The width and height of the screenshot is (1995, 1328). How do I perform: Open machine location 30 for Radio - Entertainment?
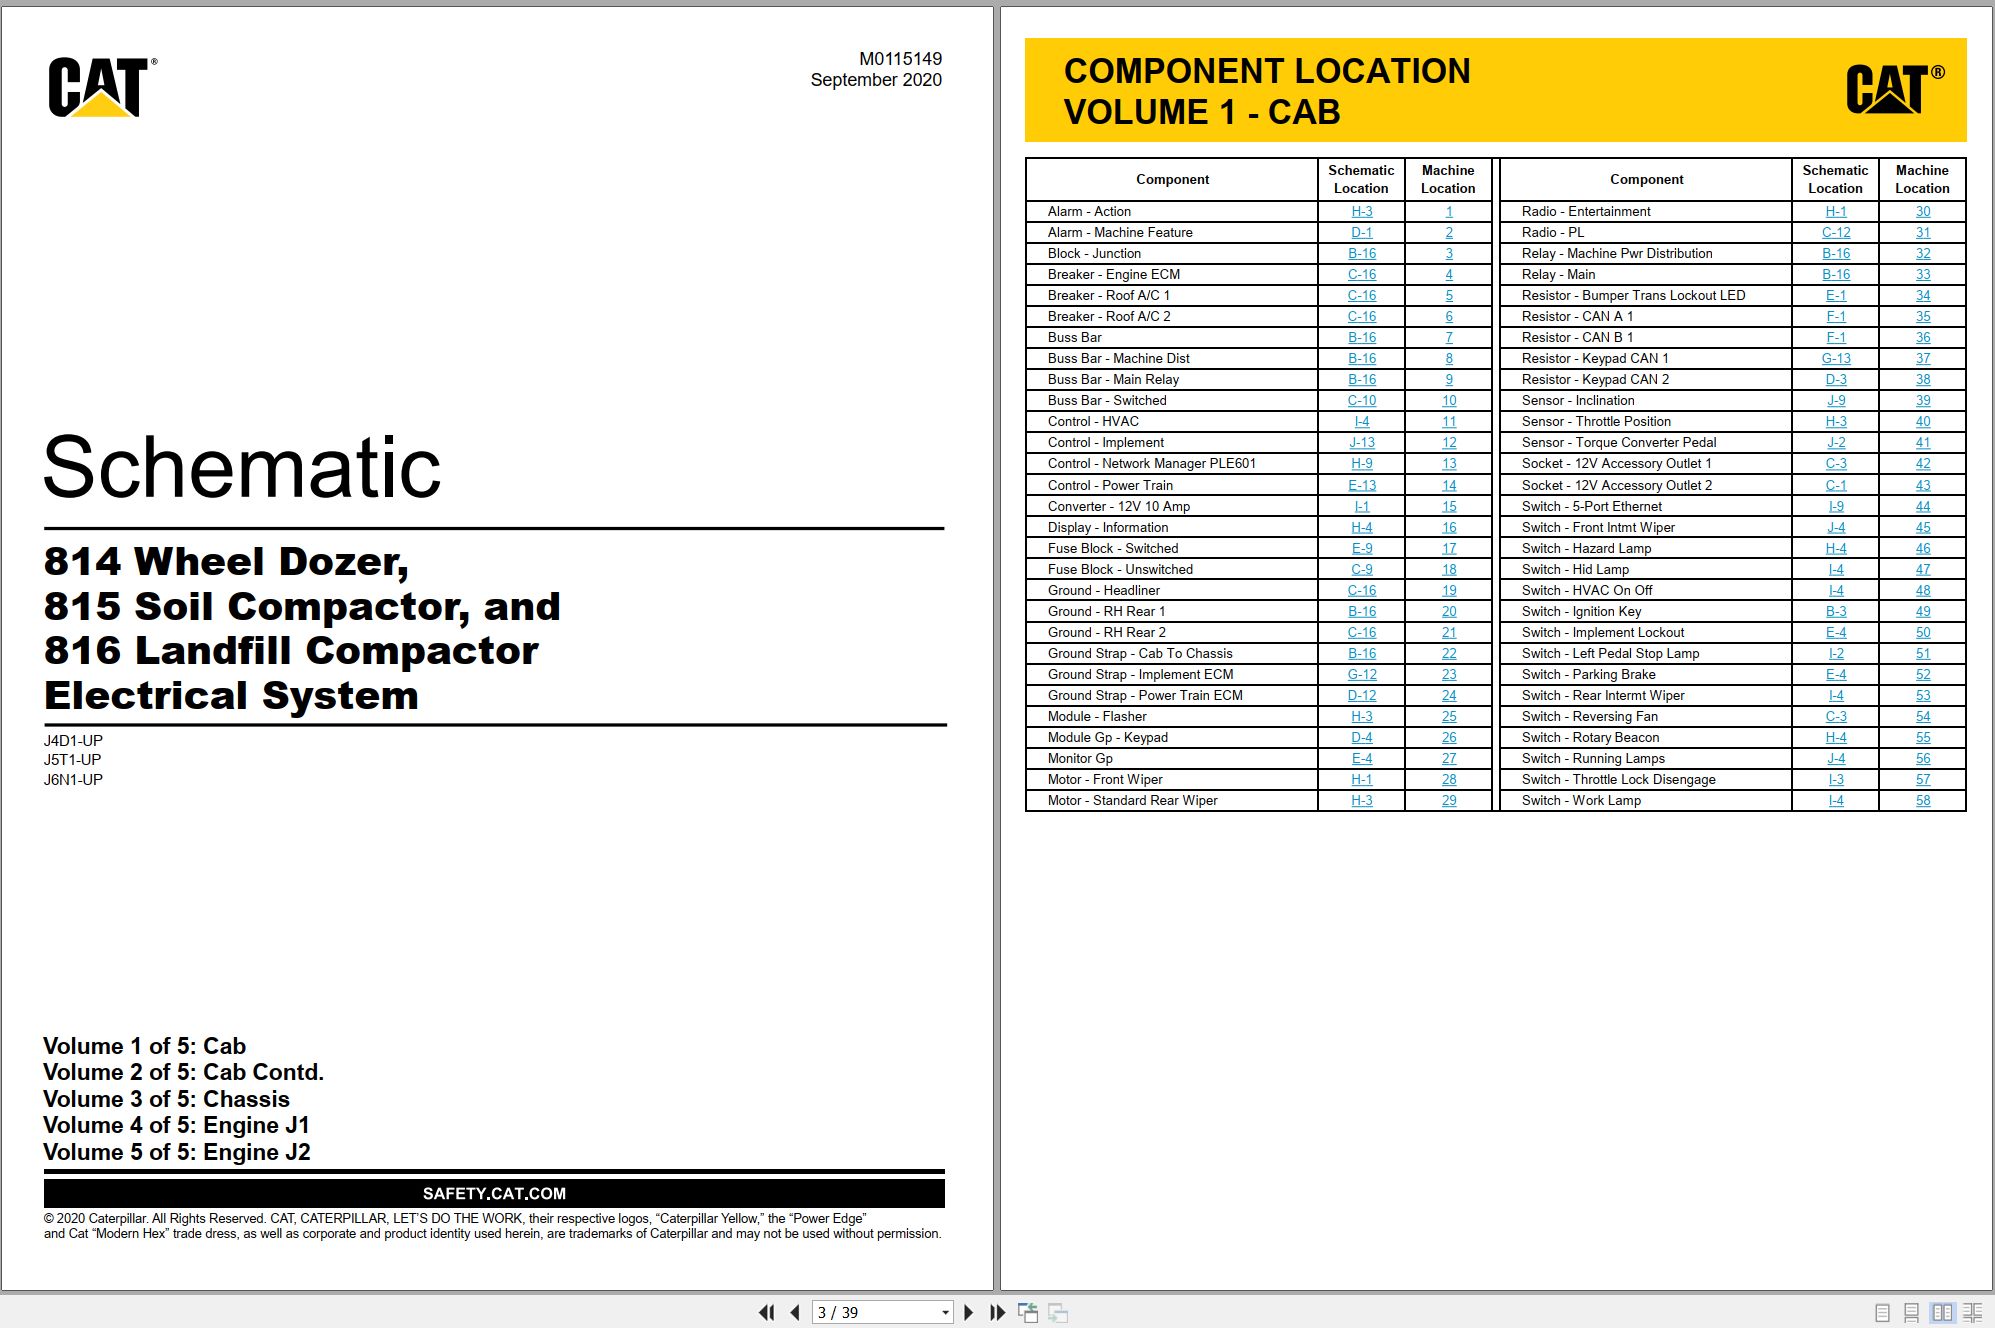(x=1922, y=211)
